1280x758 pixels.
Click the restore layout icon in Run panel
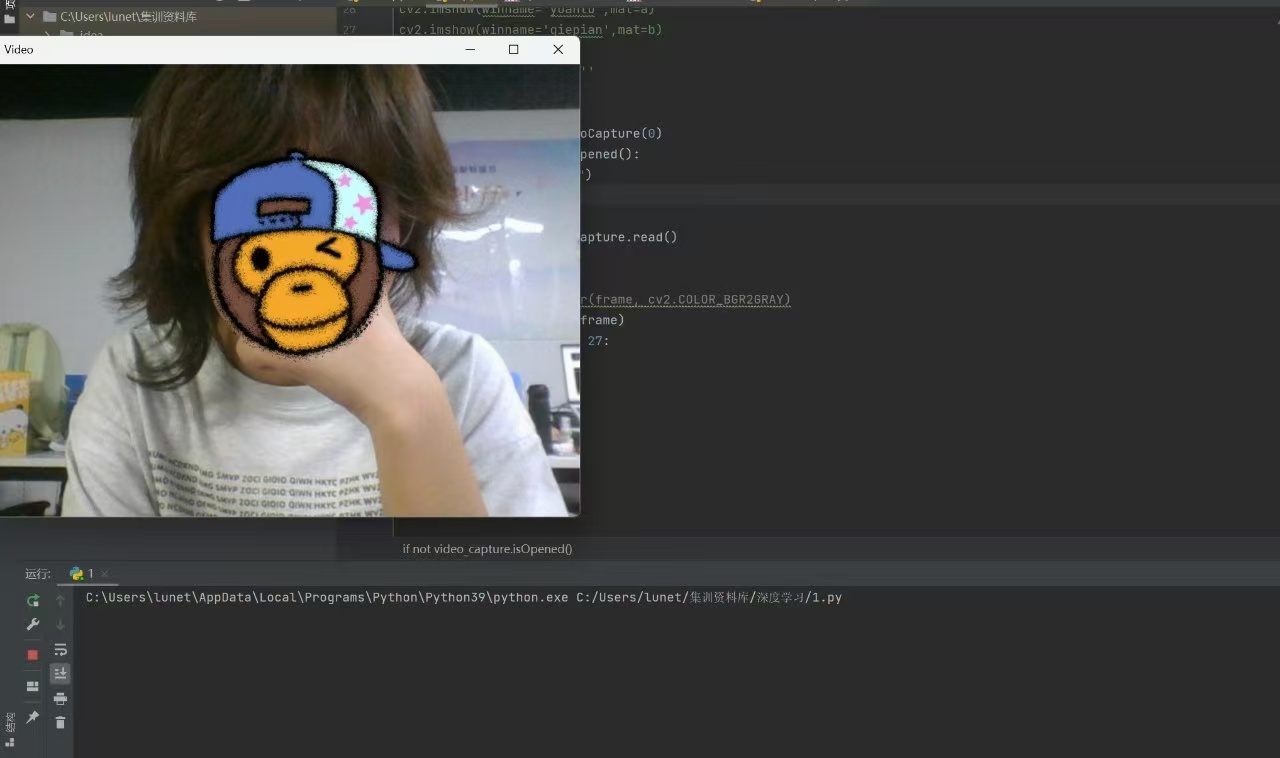pyautogui.click(x=32, y=686)
